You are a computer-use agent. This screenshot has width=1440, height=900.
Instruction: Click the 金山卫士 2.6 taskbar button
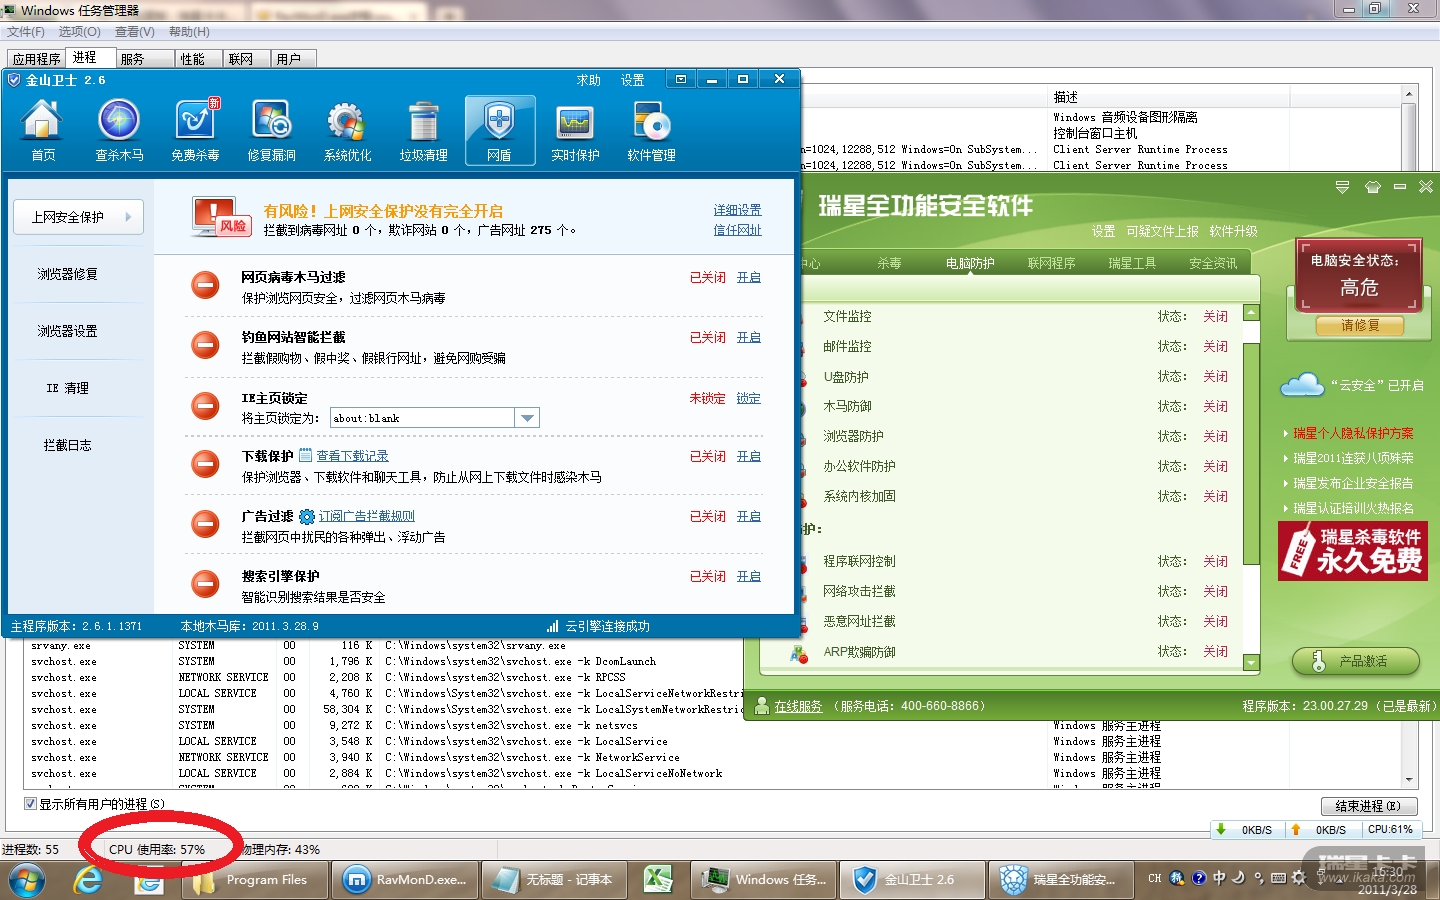[x=911, y=880]
